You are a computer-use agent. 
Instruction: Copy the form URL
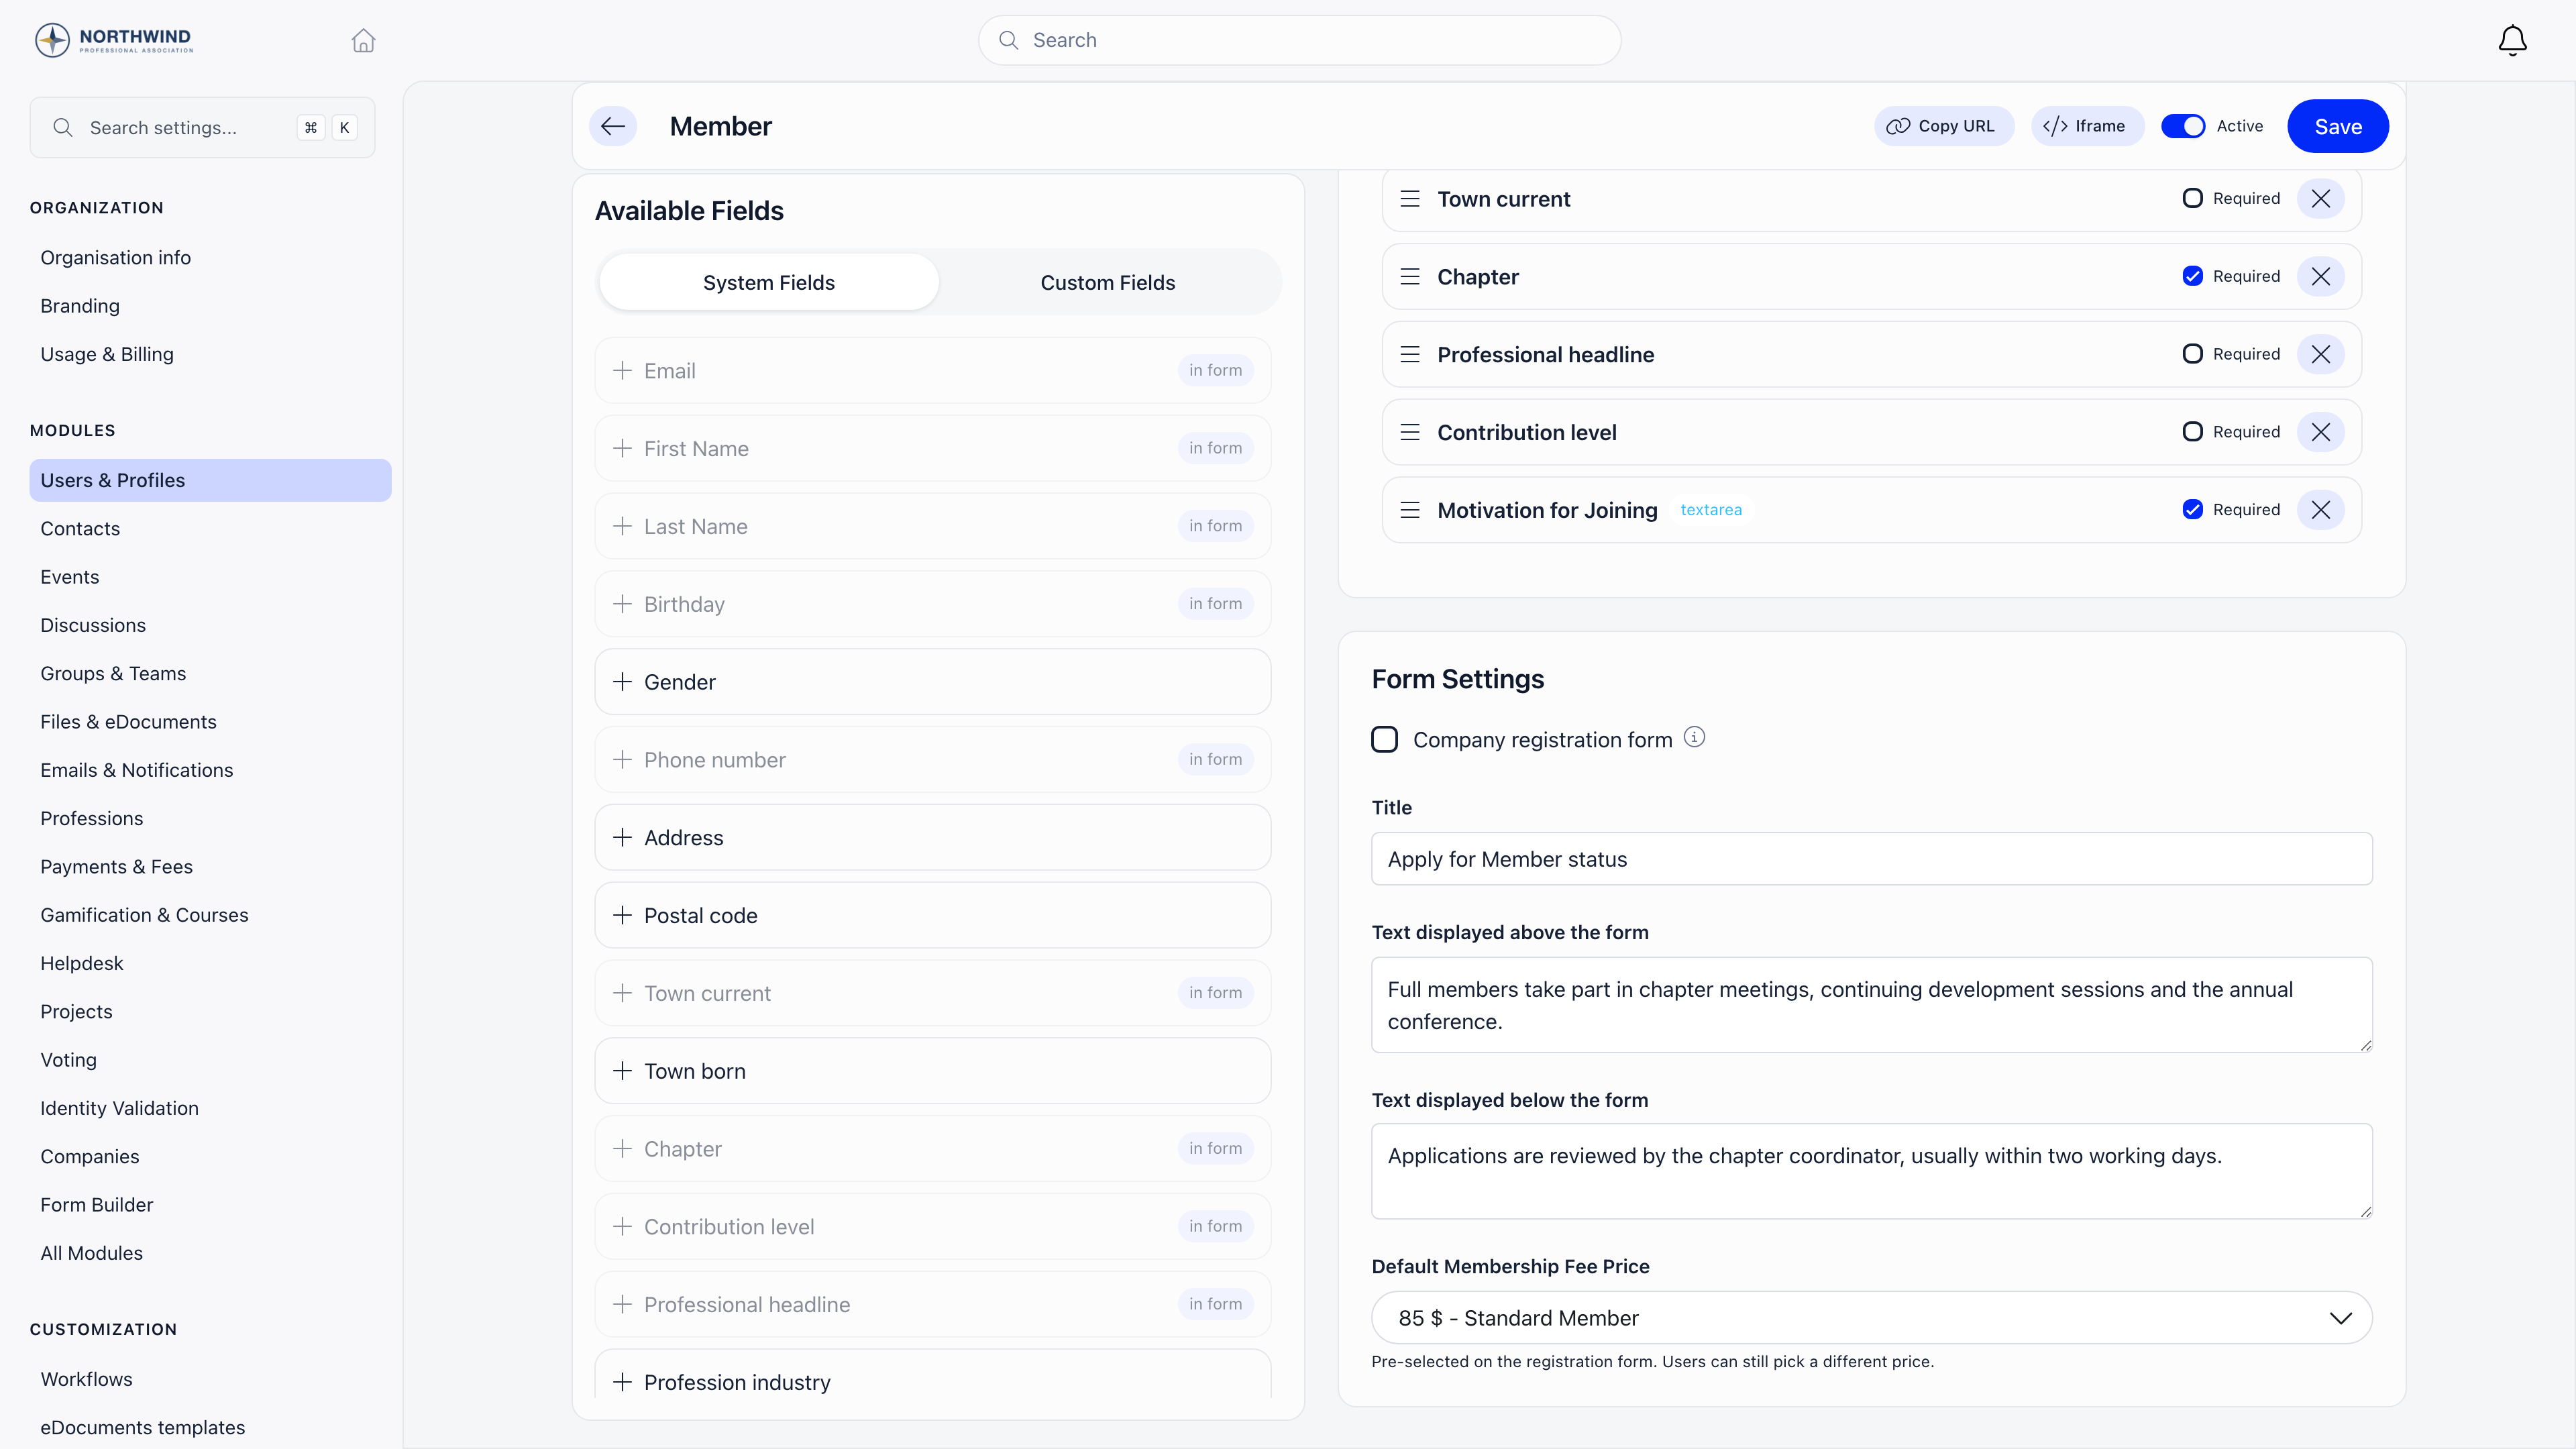1943,126
